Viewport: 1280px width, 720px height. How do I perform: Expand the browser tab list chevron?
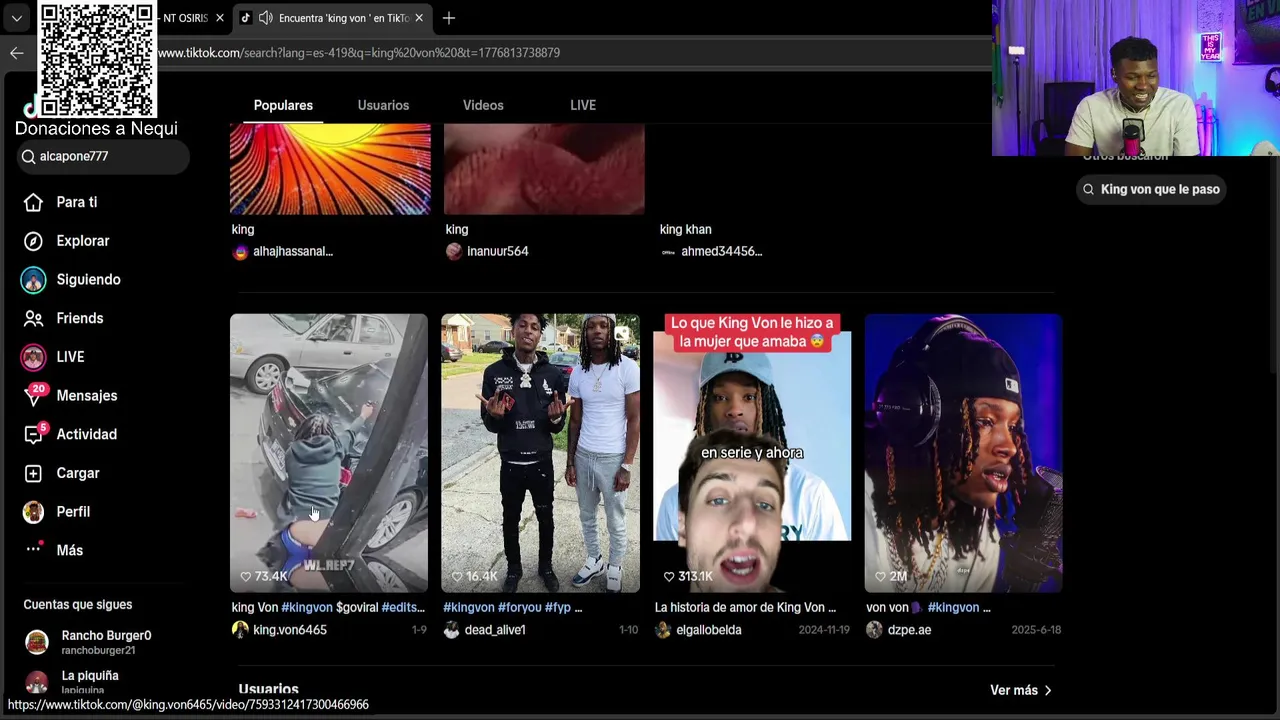pyautogui.click(x=17, y=18)
